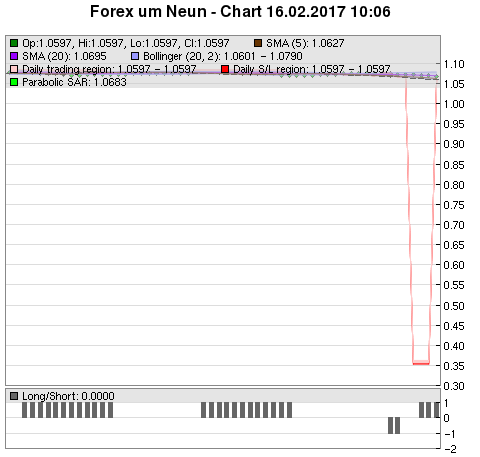Screen dimensions: 480x457
Task: Click the bright green Parabolic SAR swatch
Action: click(x=14, y=82)
